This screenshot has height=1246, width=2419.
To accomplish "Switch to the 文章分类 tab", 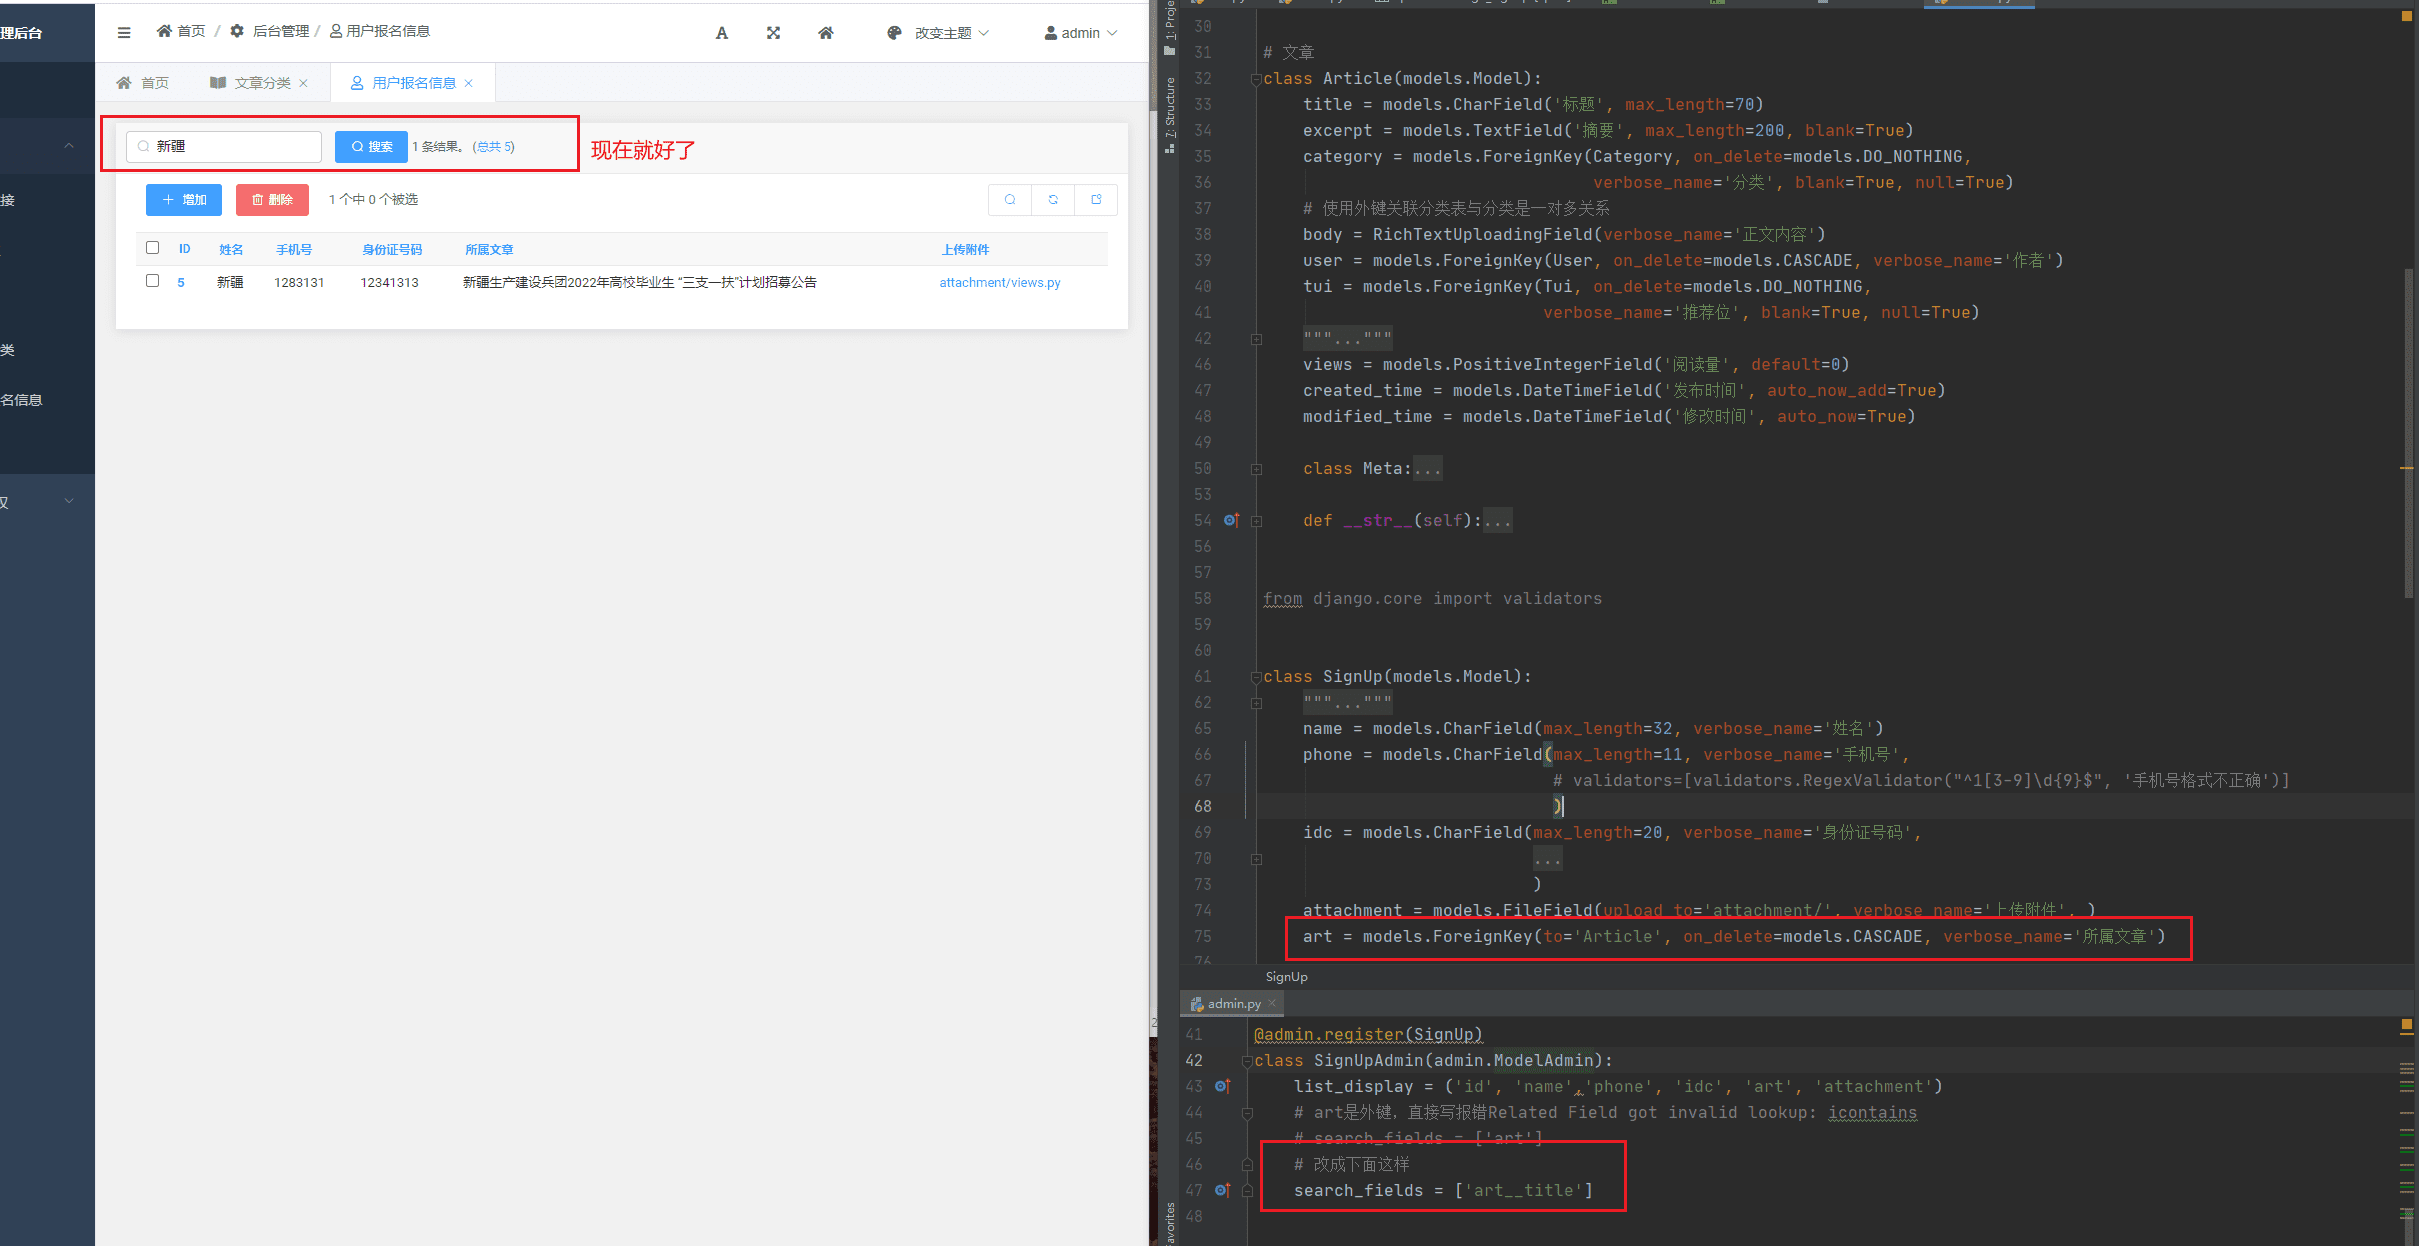I will pyautogui.click(x=250, y=83).
